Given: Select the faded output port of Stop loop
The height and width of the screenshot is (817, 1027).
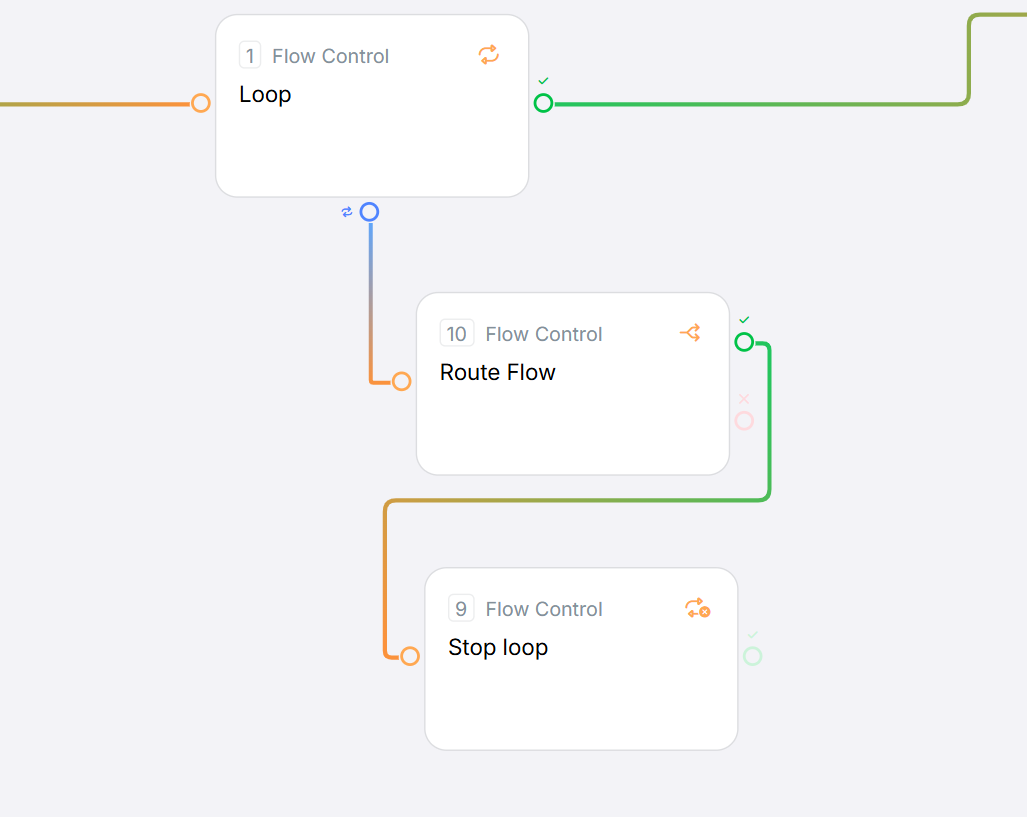Looking at the screenshot, I should click(753, 656).
